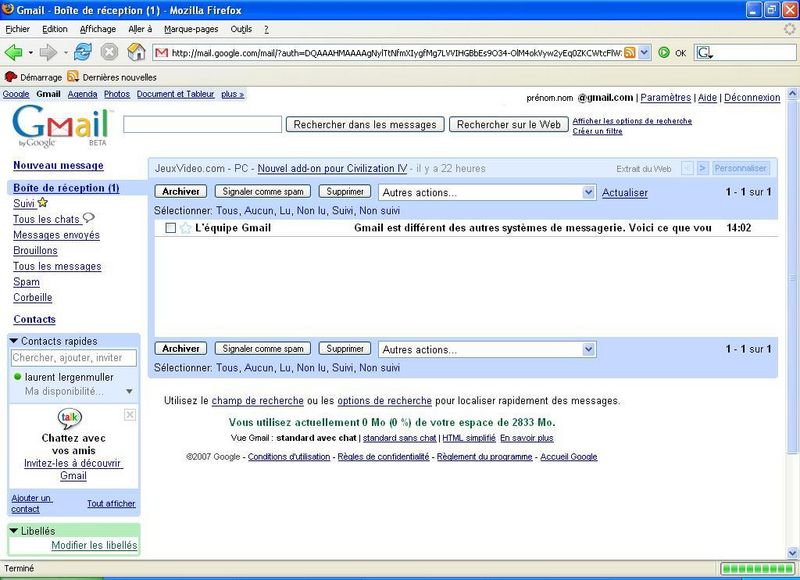Click the bottom Supprimer button
800x580 pixels.
[x=345, y=348]
